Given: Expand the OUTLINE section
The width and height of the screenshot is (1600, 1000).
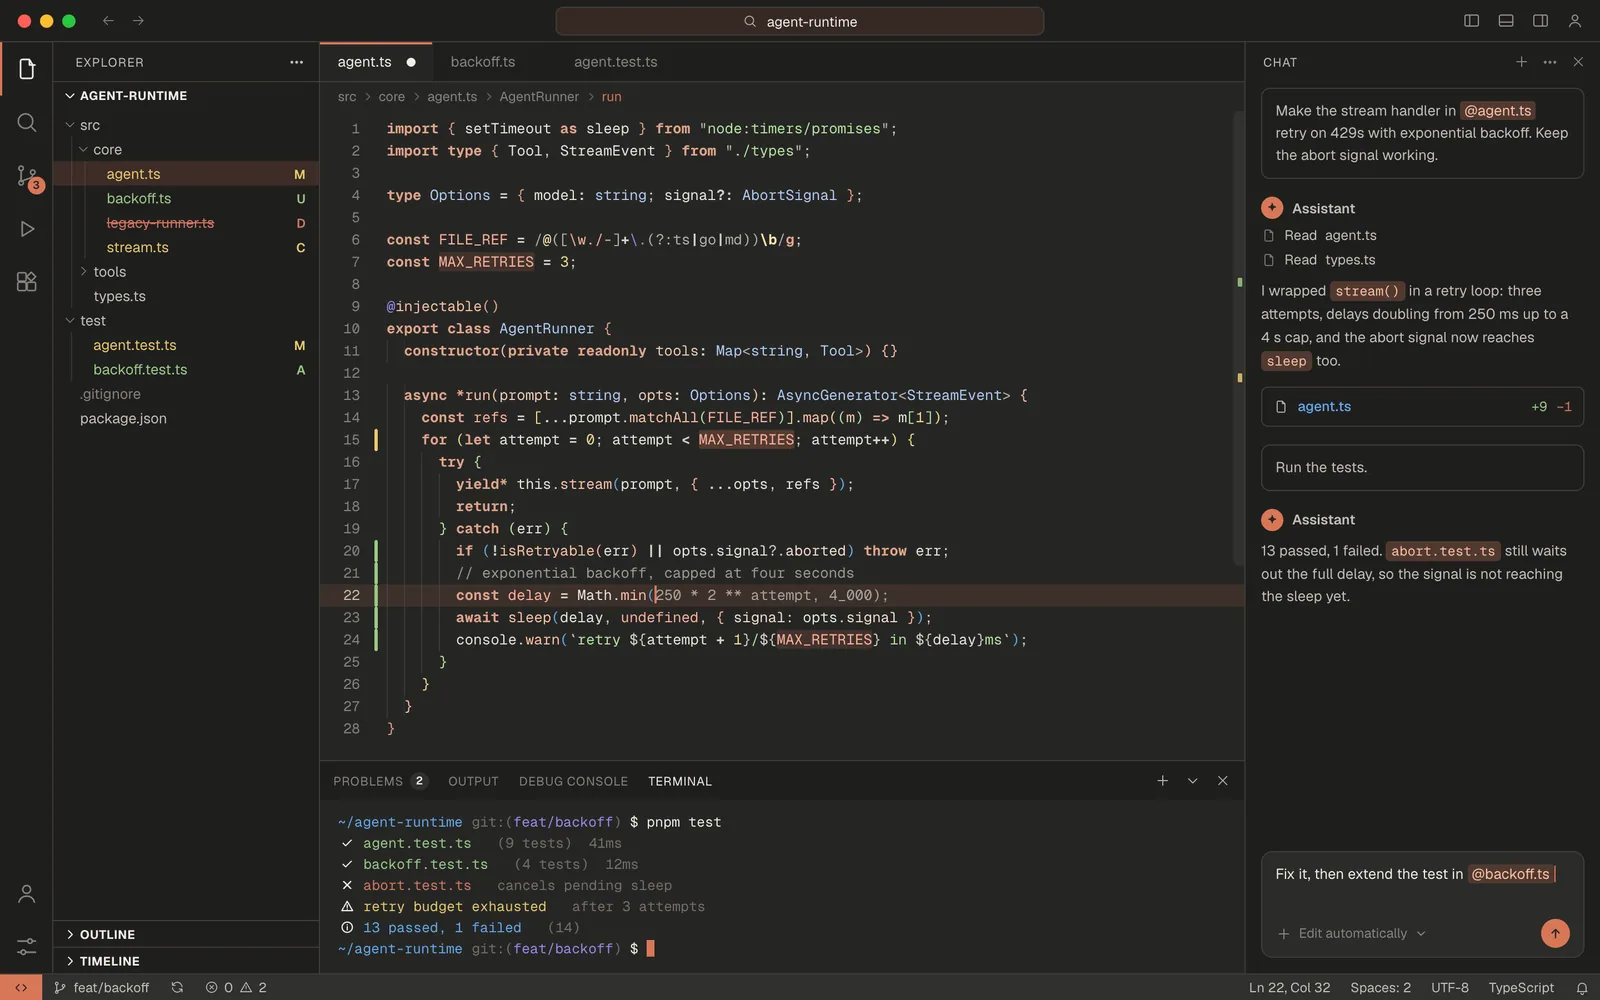Looking at the screenshot, I should point(186,934).
